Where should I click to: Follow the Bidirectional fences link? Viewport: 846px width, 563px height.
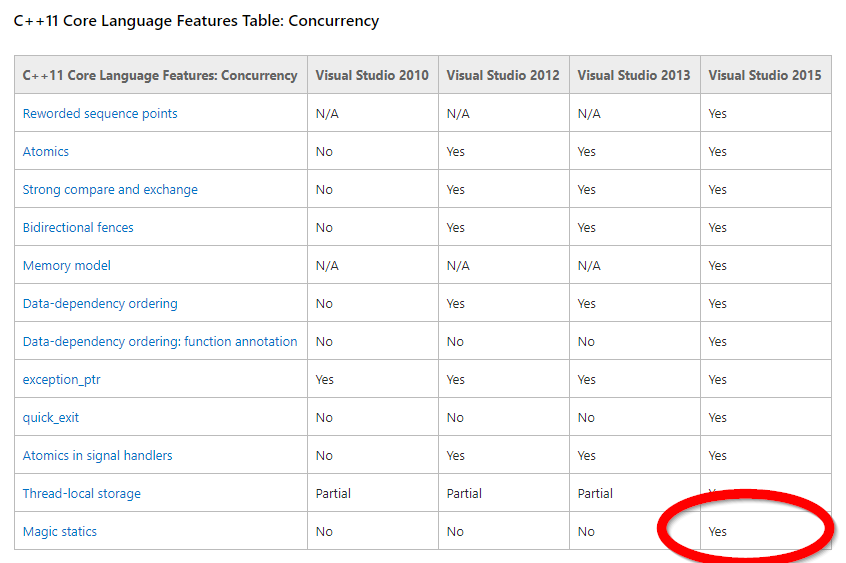tap(78, 228)
